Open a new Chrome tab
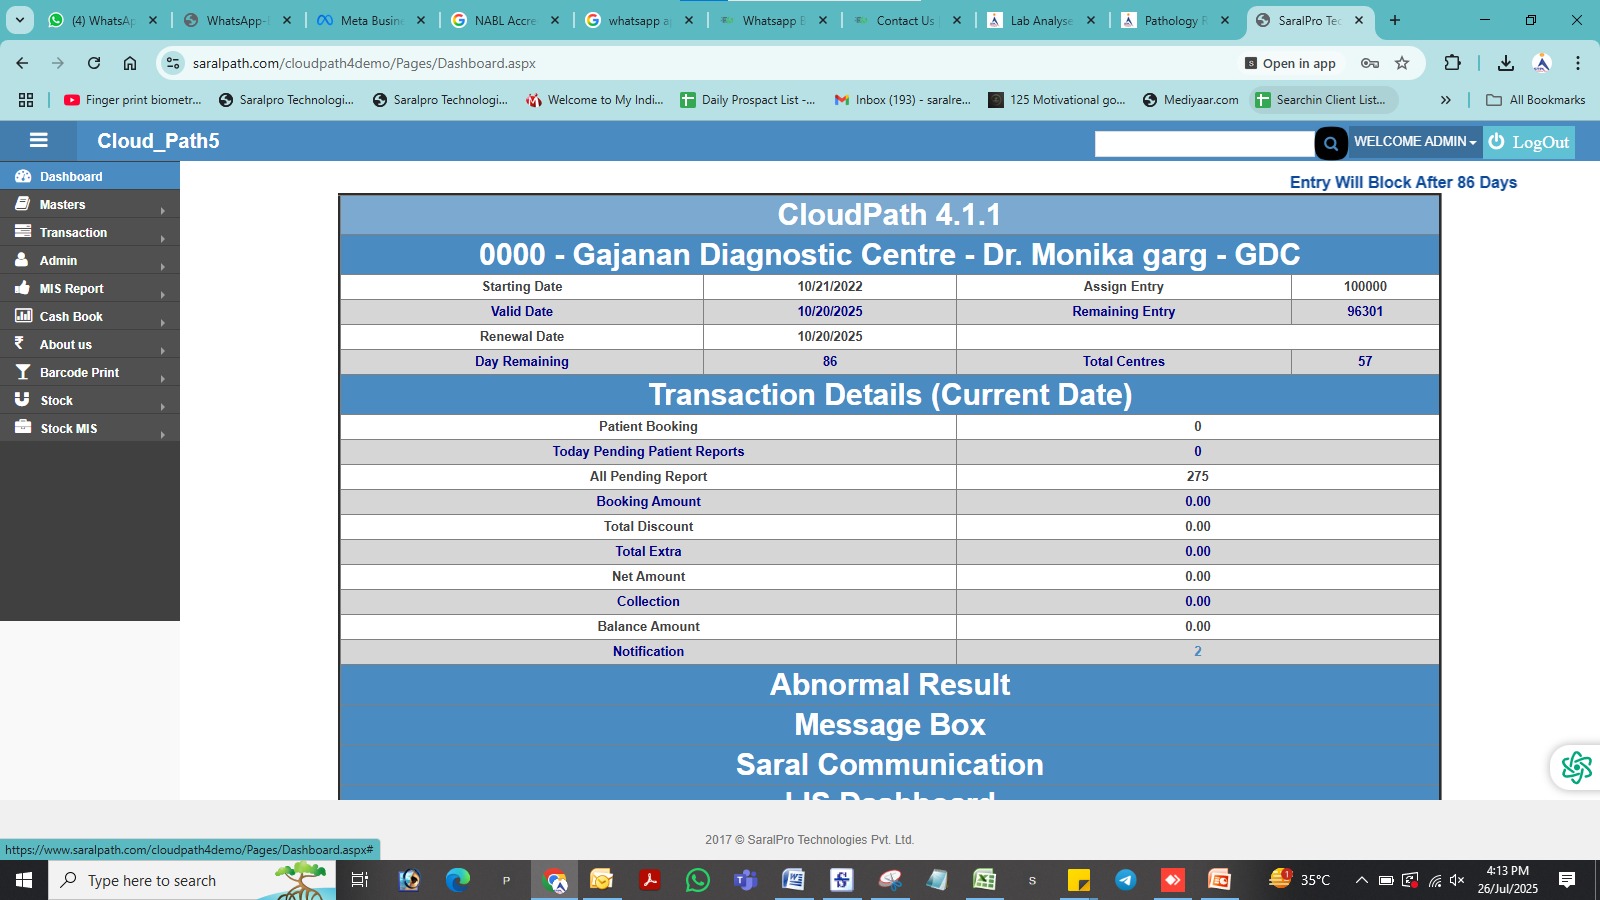 click(1395, 20)
